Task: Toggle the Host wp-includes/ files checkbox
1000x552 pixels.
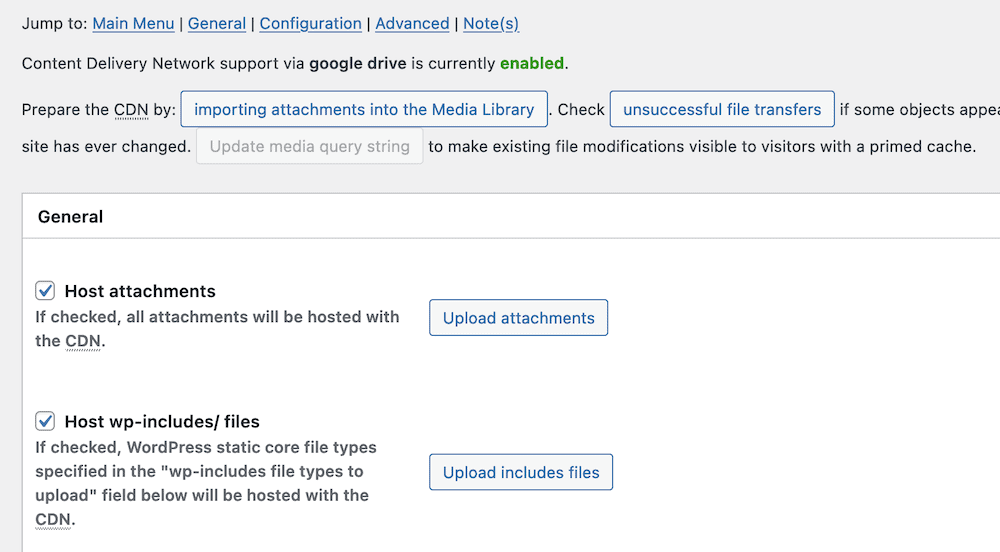Action: coord(45,421)
